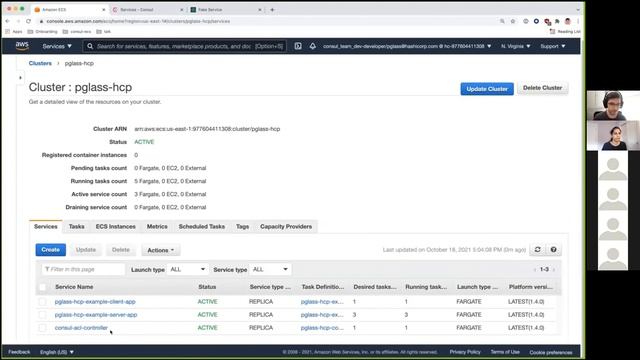The image size is (640, 360).
Task: Open the pglass-hcp-example-client-app service link
Action: 95,302
